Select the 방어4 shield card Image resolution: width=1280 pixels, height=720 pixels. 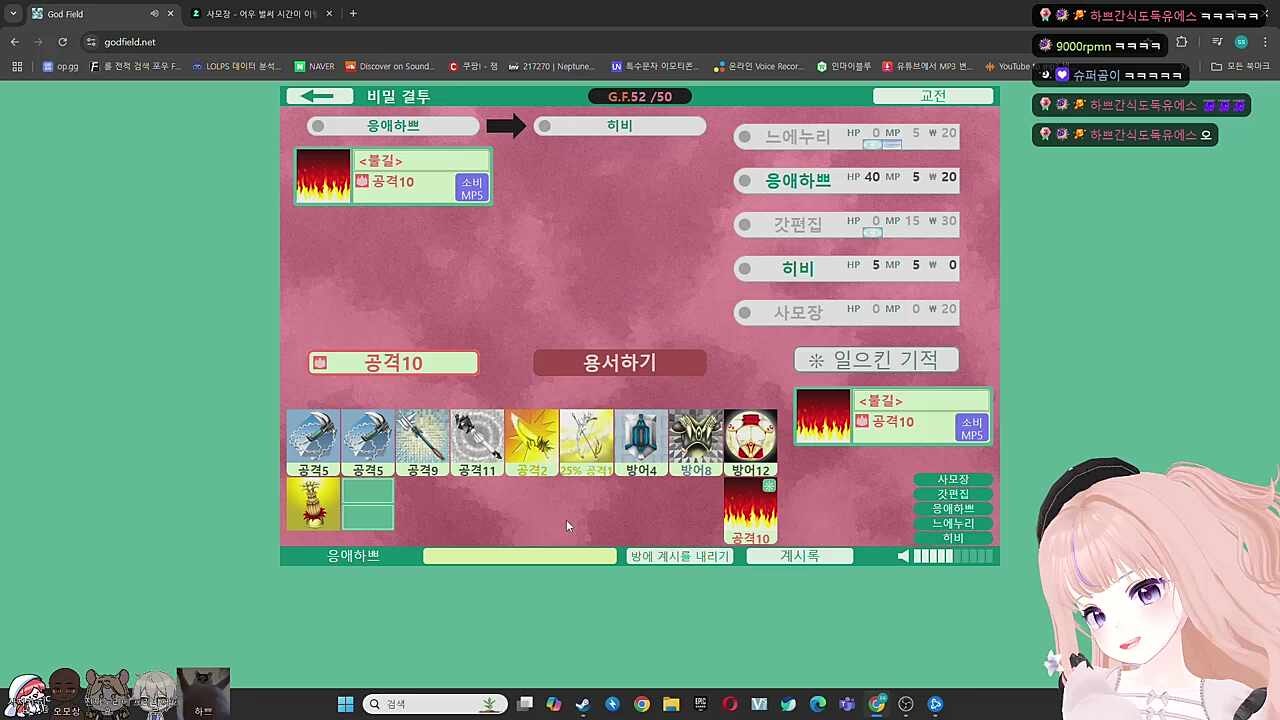pos(641,443)
